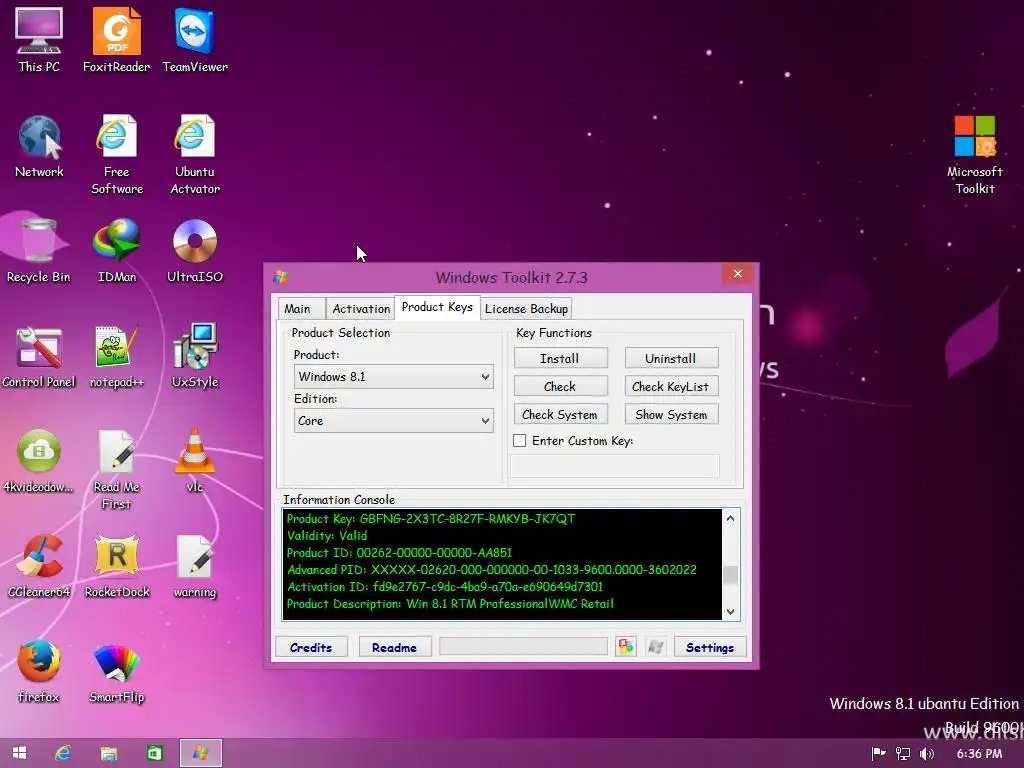
Task: Switch to the Activation tab
Action: tap(360, 309)
